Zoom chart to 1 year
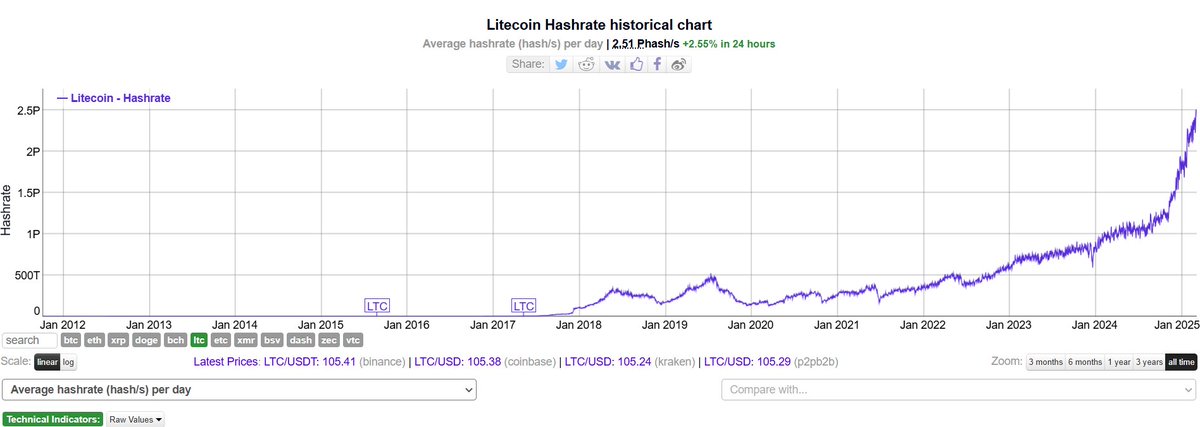The height and width of the screenshot is (427, 1200). [1118, 362]
